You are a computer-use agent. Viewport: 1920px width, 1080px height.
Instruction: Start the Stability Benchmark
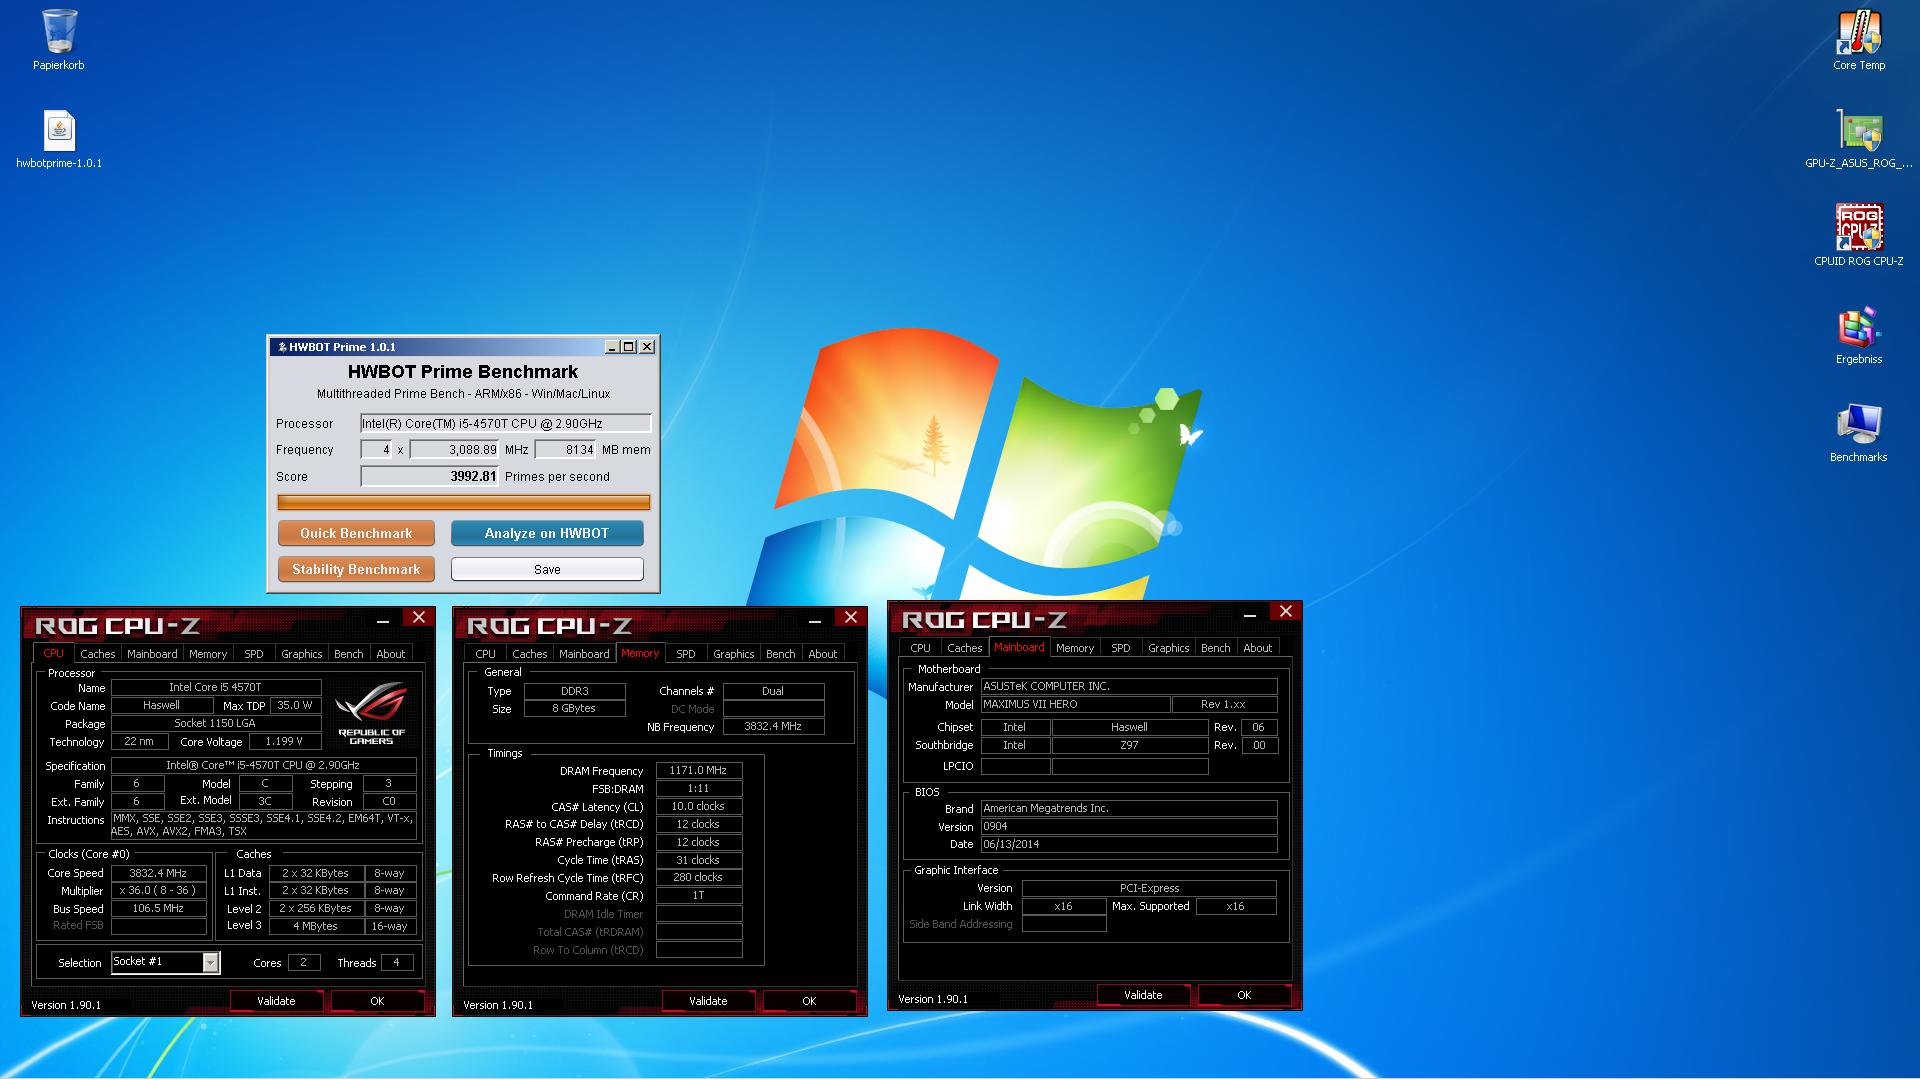(356, 569)
